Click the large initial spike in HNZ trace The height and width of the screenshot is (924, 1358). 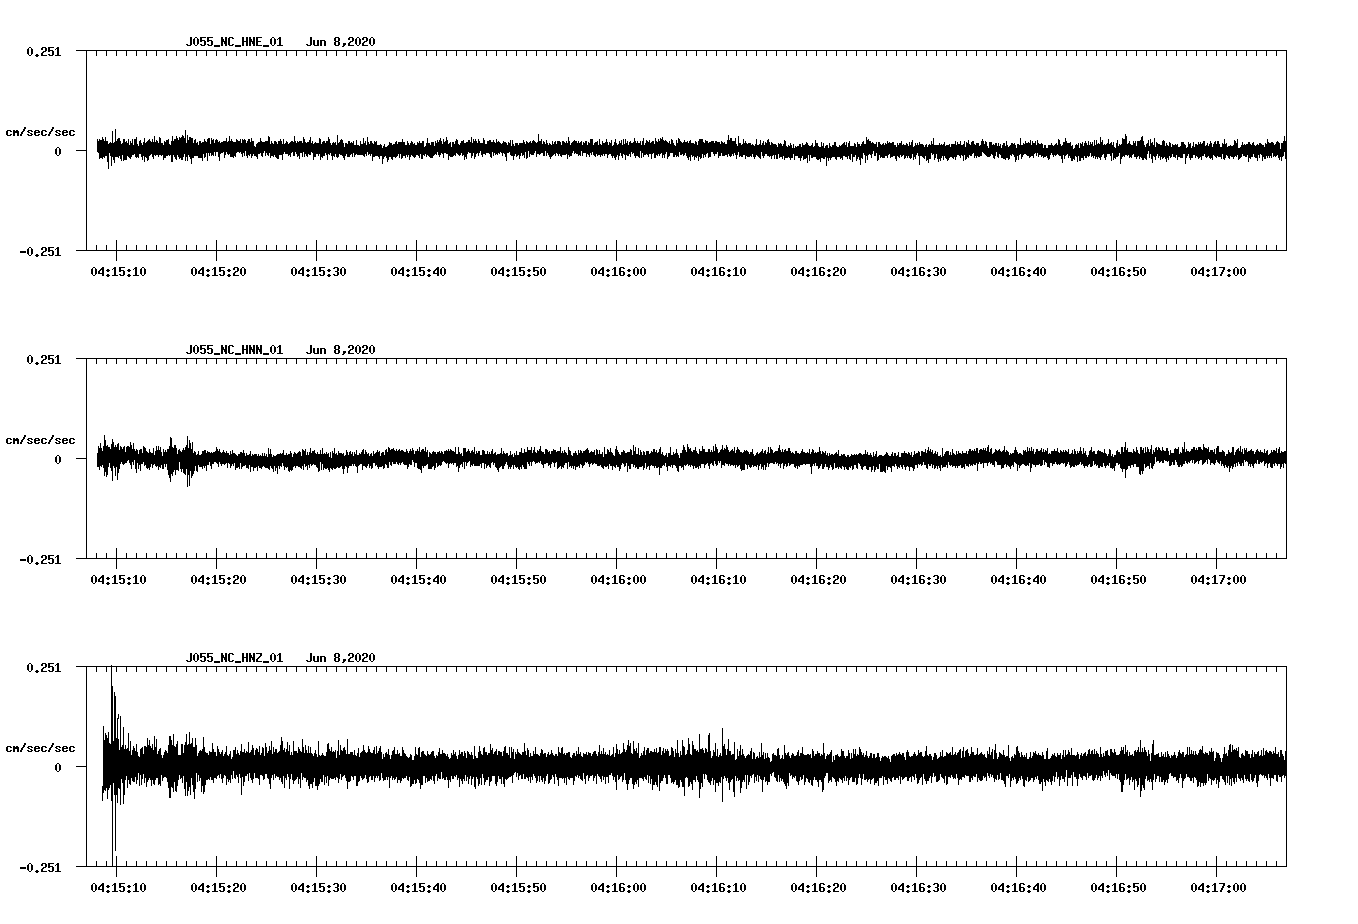[x=113, y=765]
